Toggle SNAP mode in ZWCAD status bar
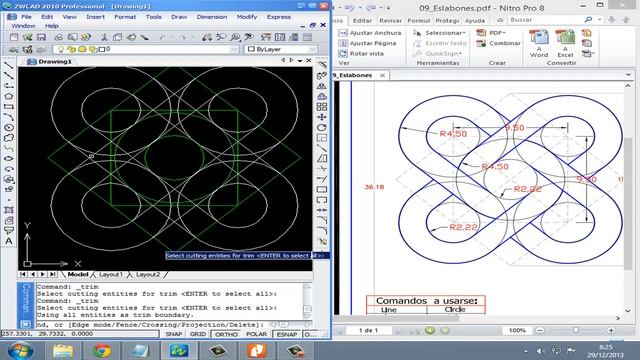The height and width of the screenshot is (360, 640). pos(173,334)
